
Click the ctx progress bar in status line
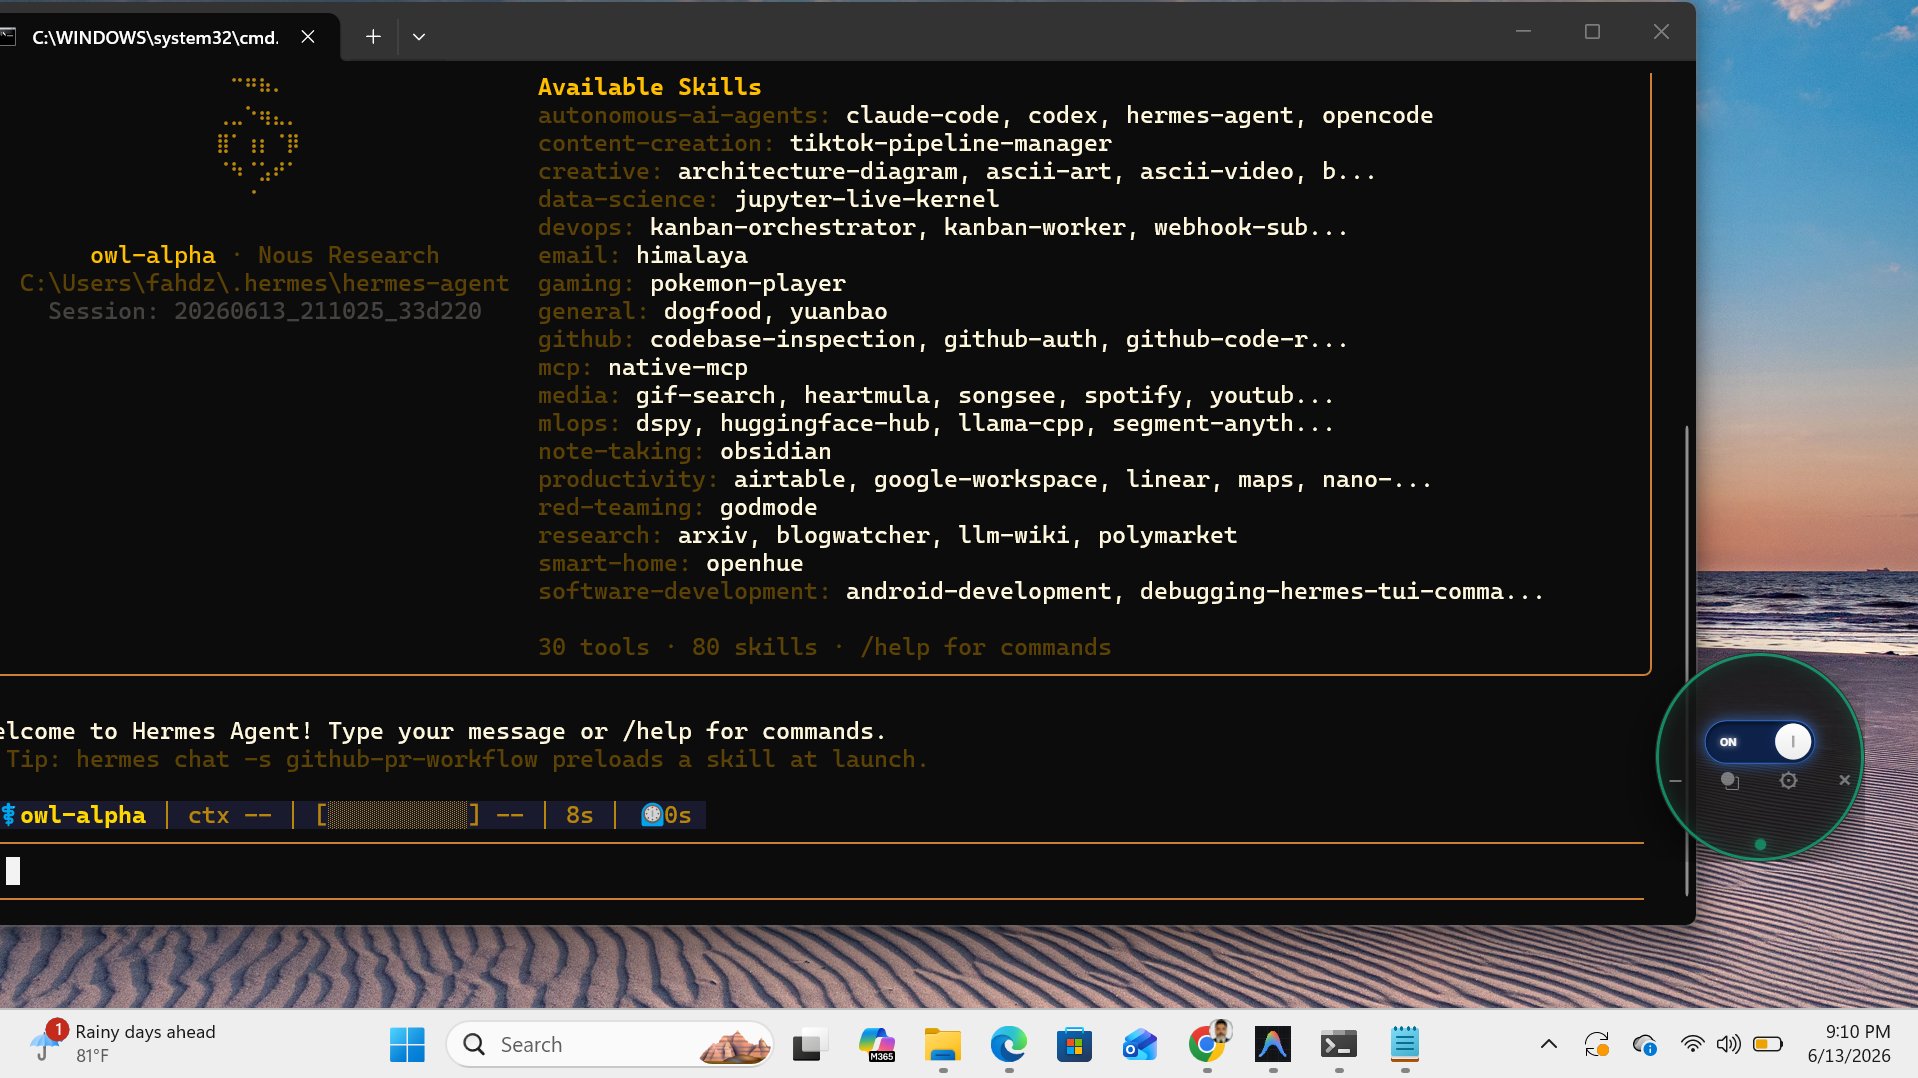coord(398,815)
